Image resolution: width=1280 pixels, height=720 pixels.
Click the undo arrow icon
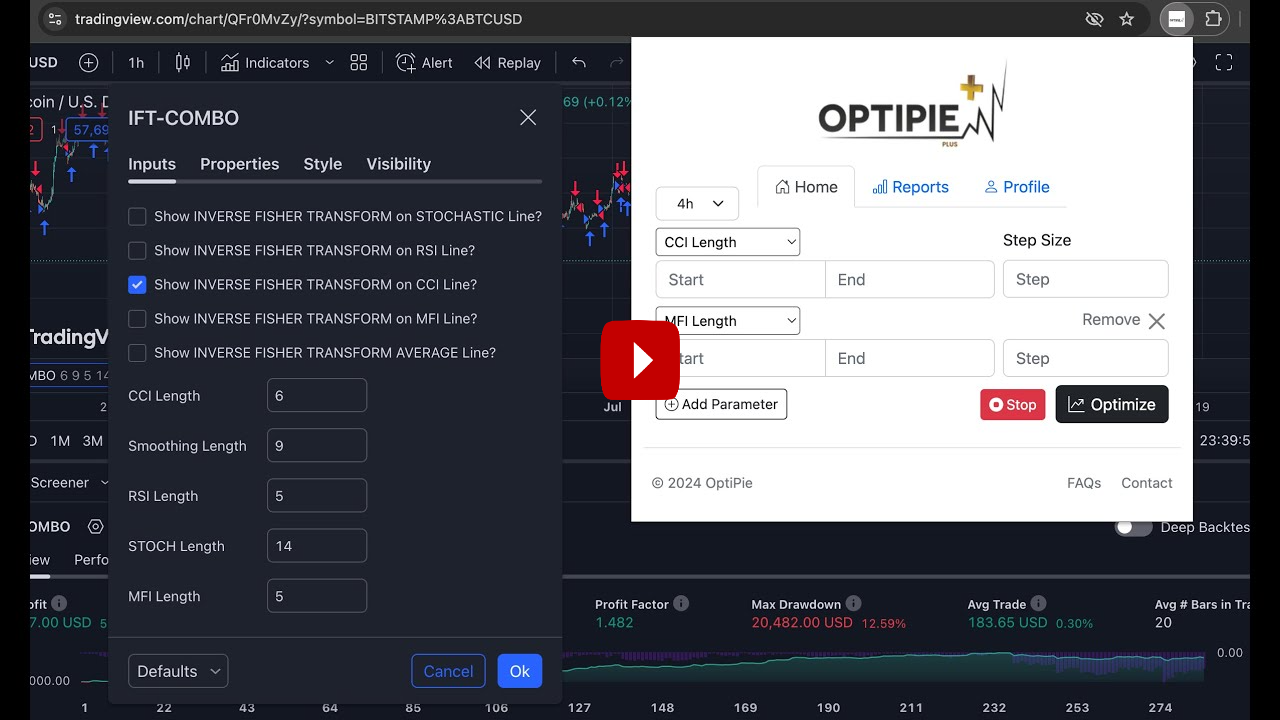coord(579,62)
